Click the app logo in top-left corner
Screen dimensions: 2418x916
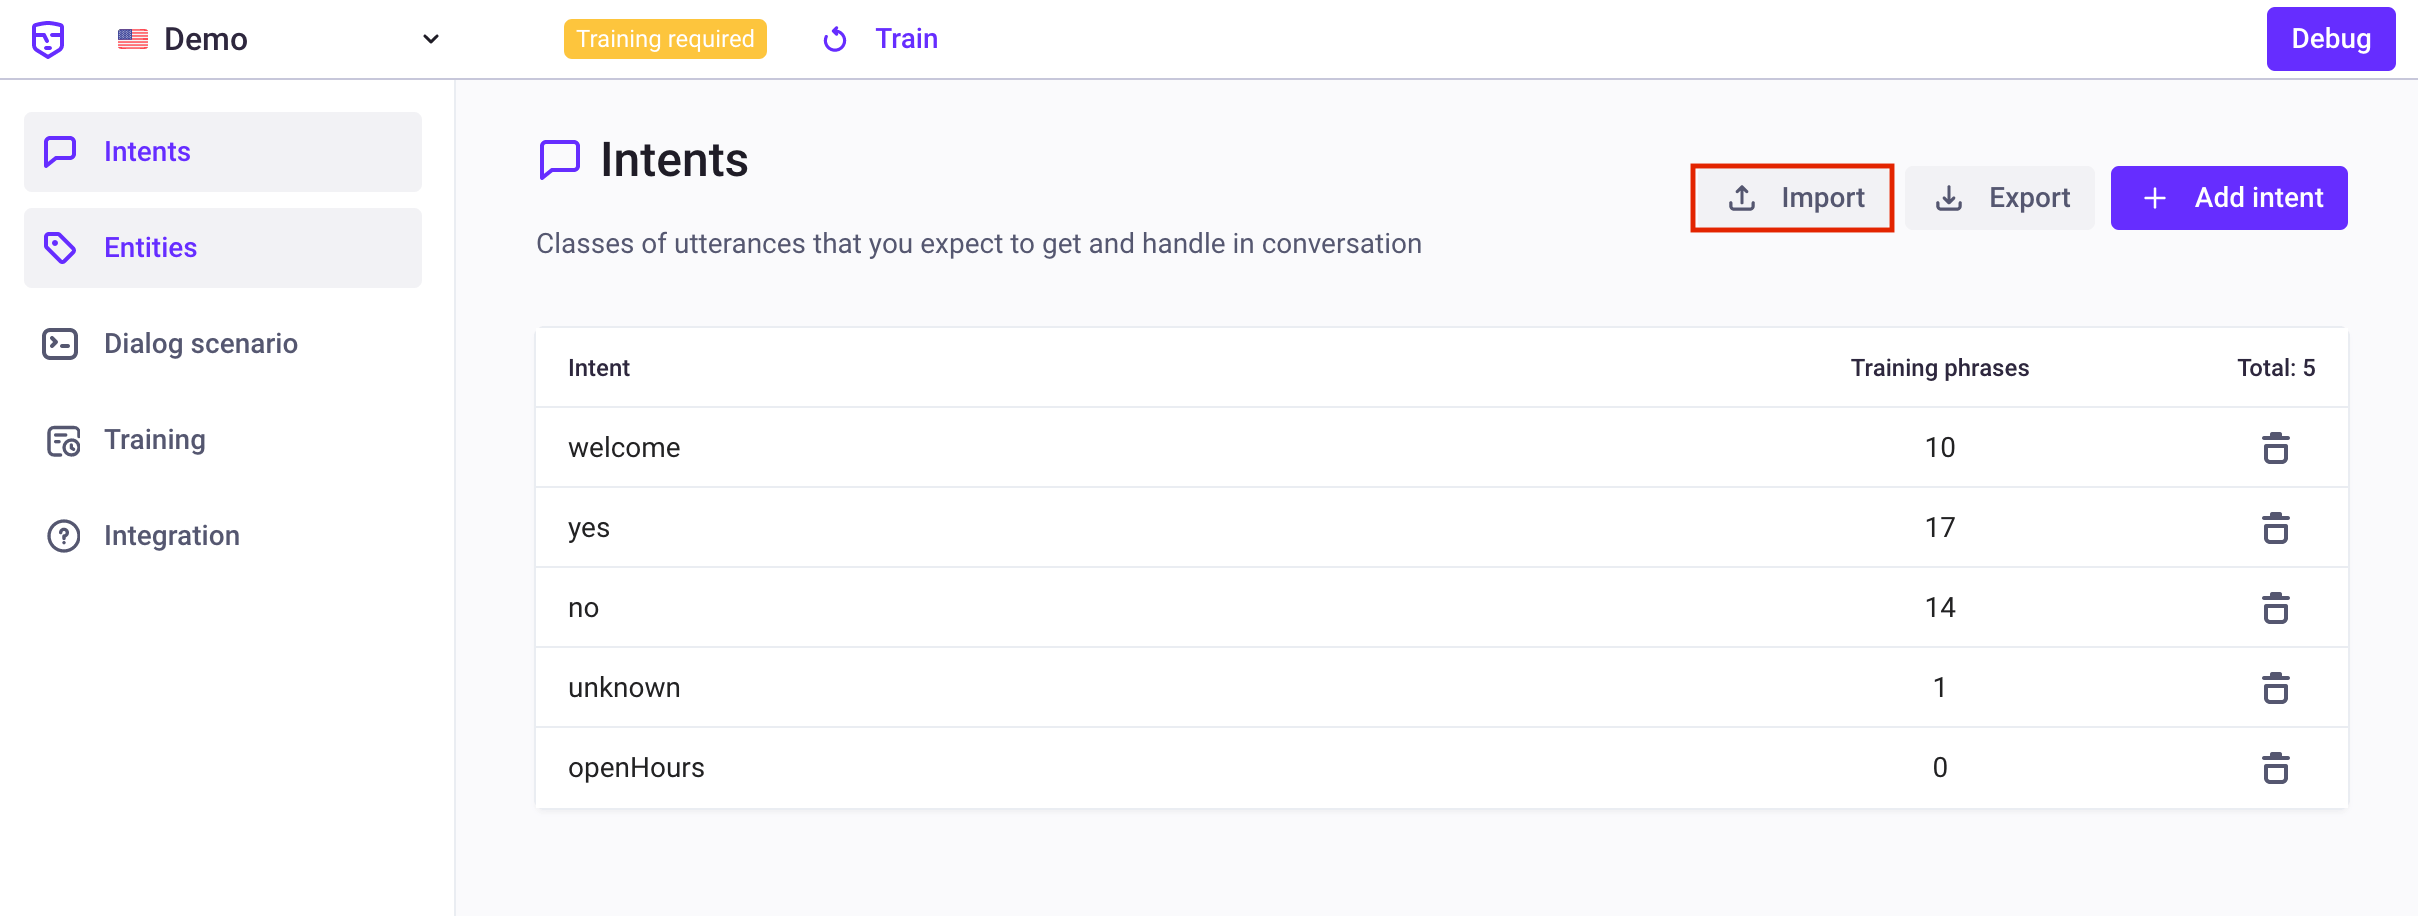(x=48, y=39)
